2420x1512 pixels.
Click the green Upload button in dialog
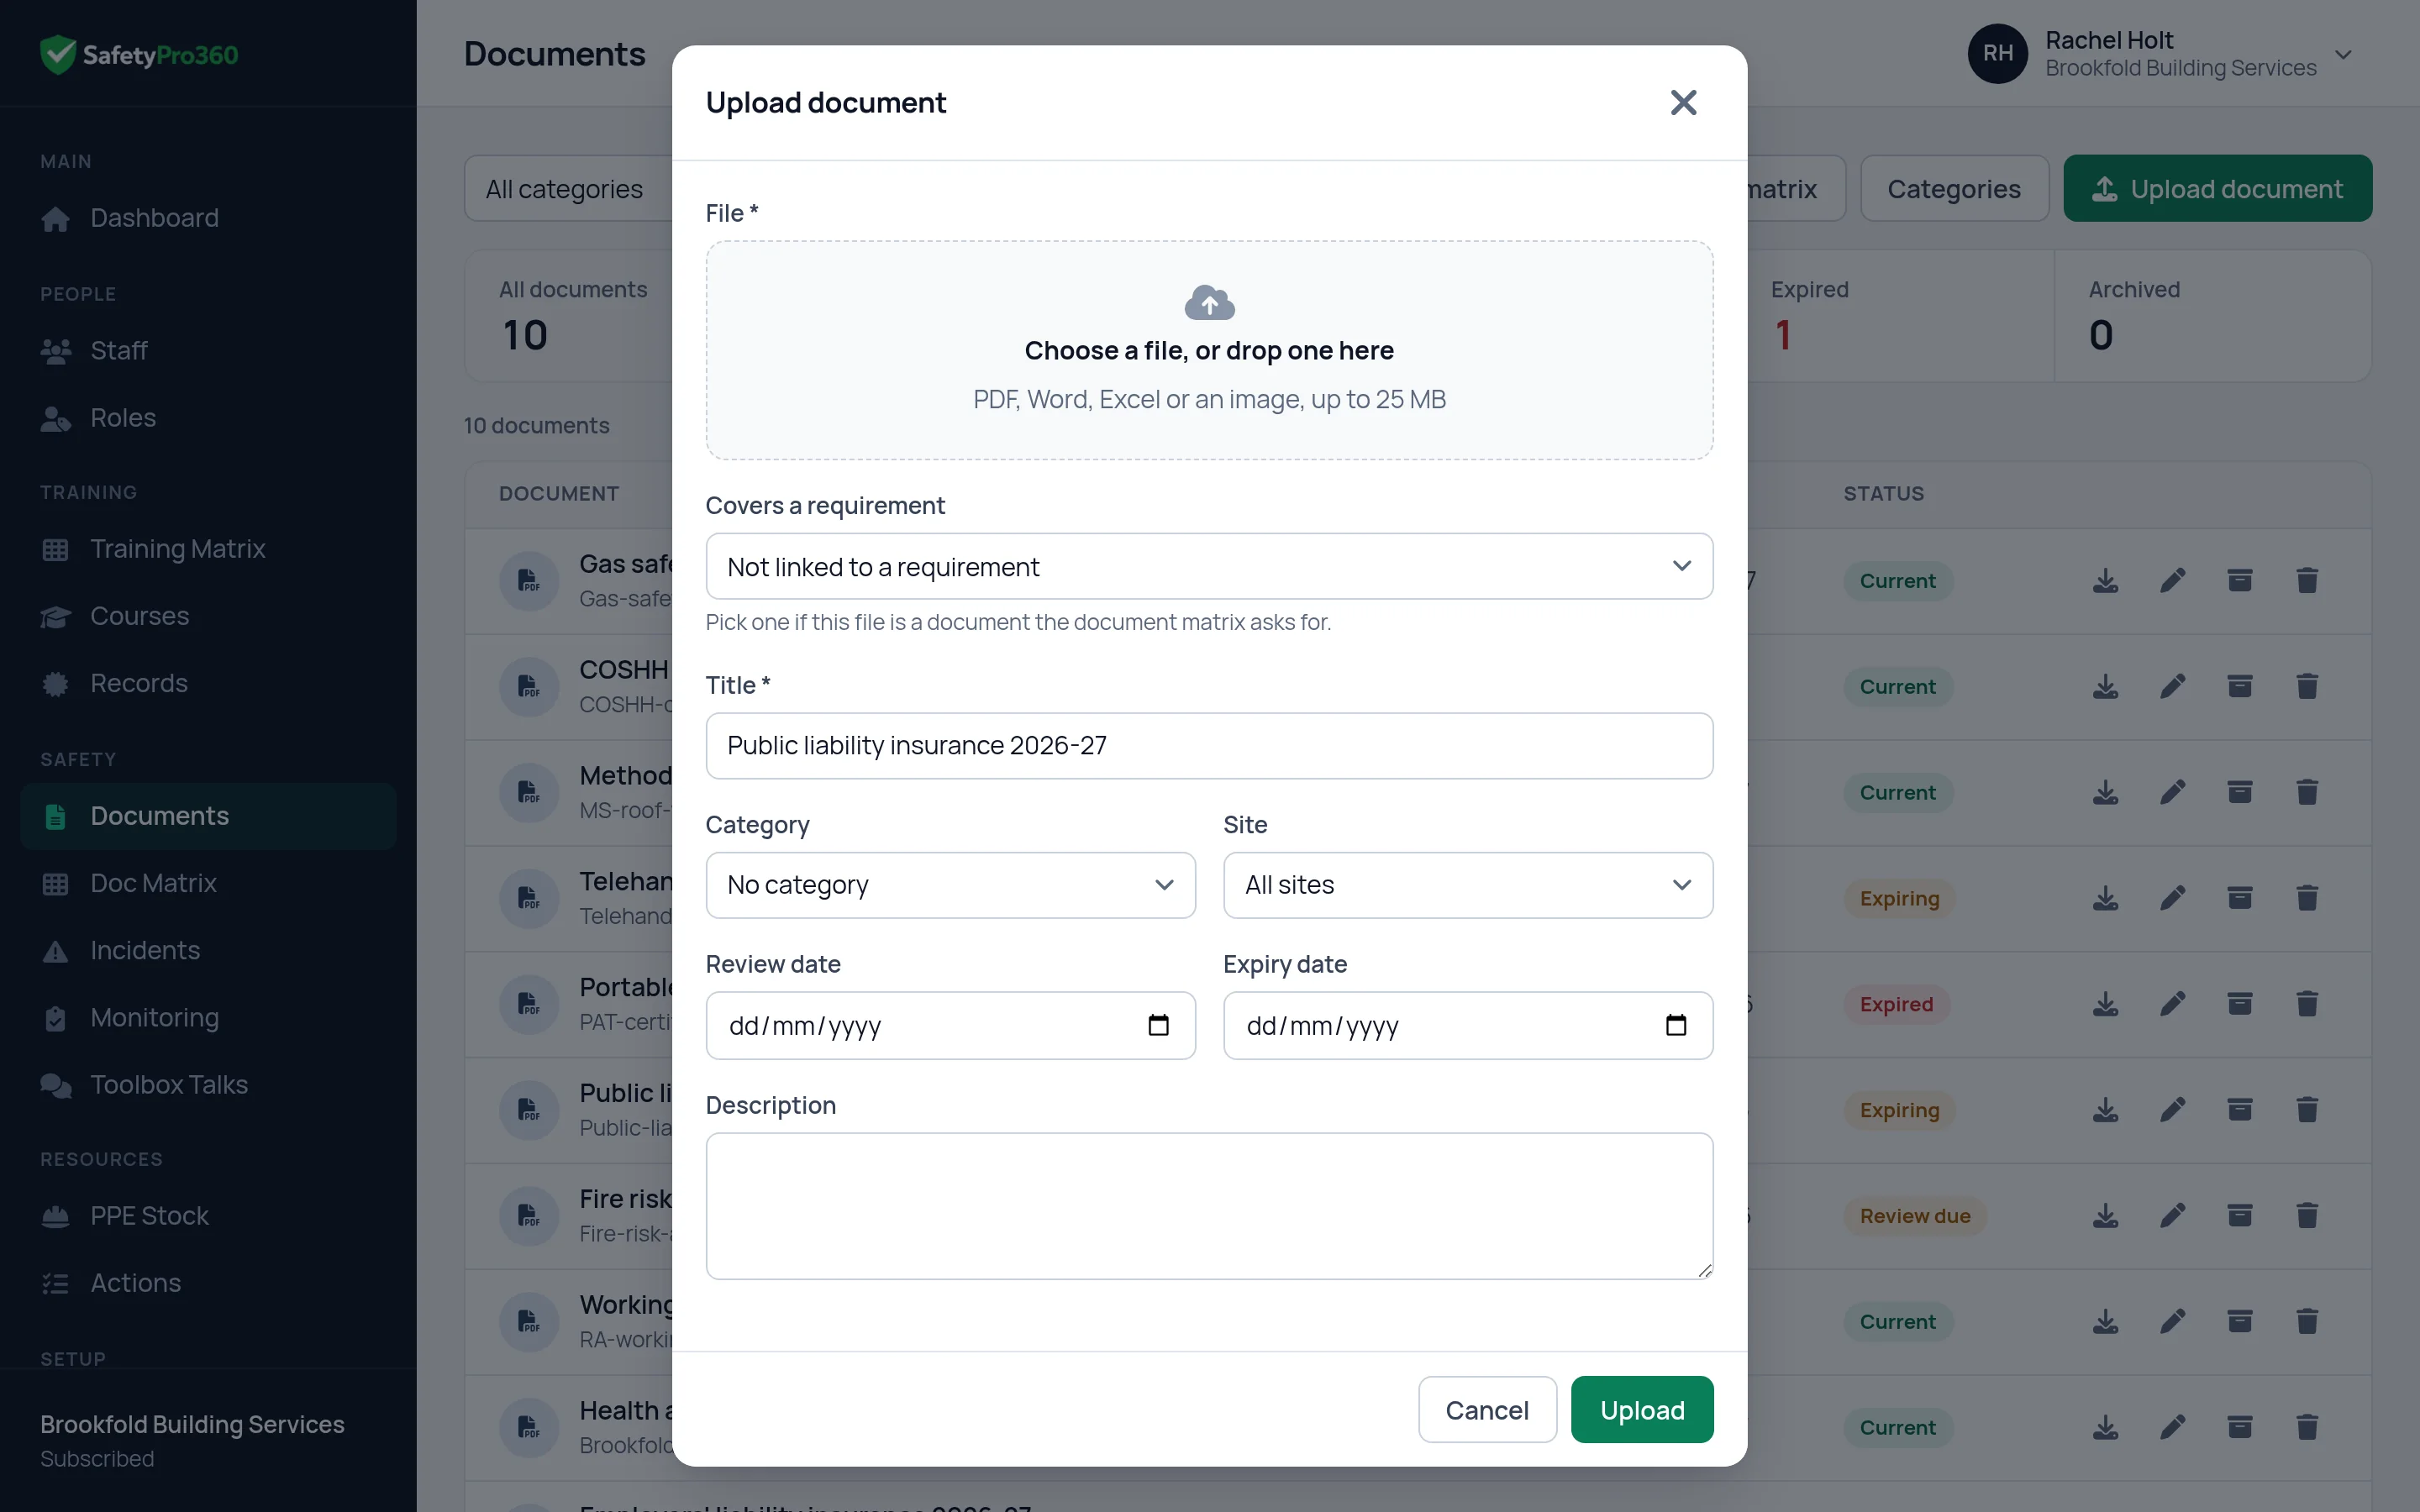[x=1642, y=1410]
